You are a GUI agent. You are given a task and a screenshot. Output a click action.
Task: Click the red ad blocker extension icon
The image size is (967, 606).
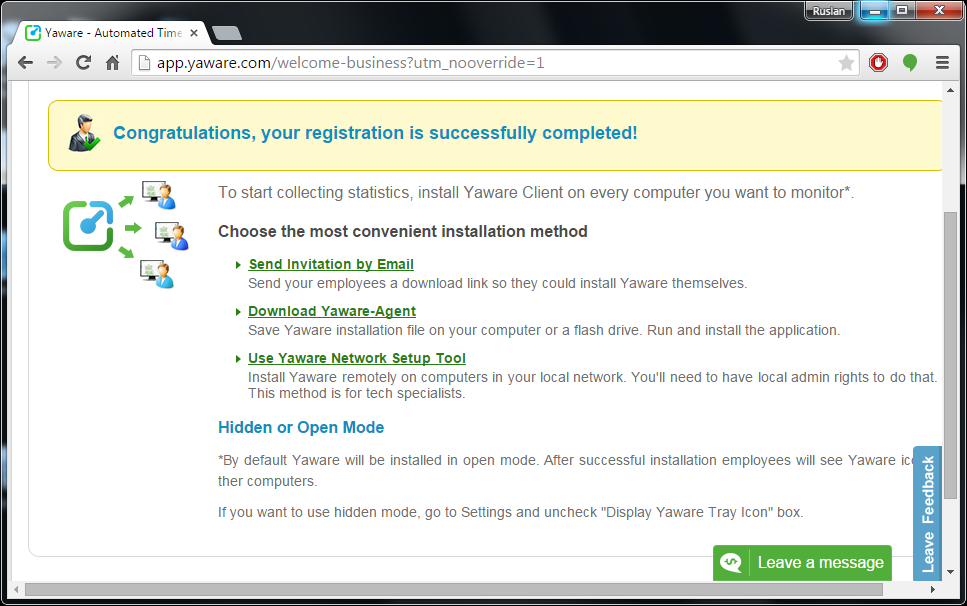tap(878, 63)
